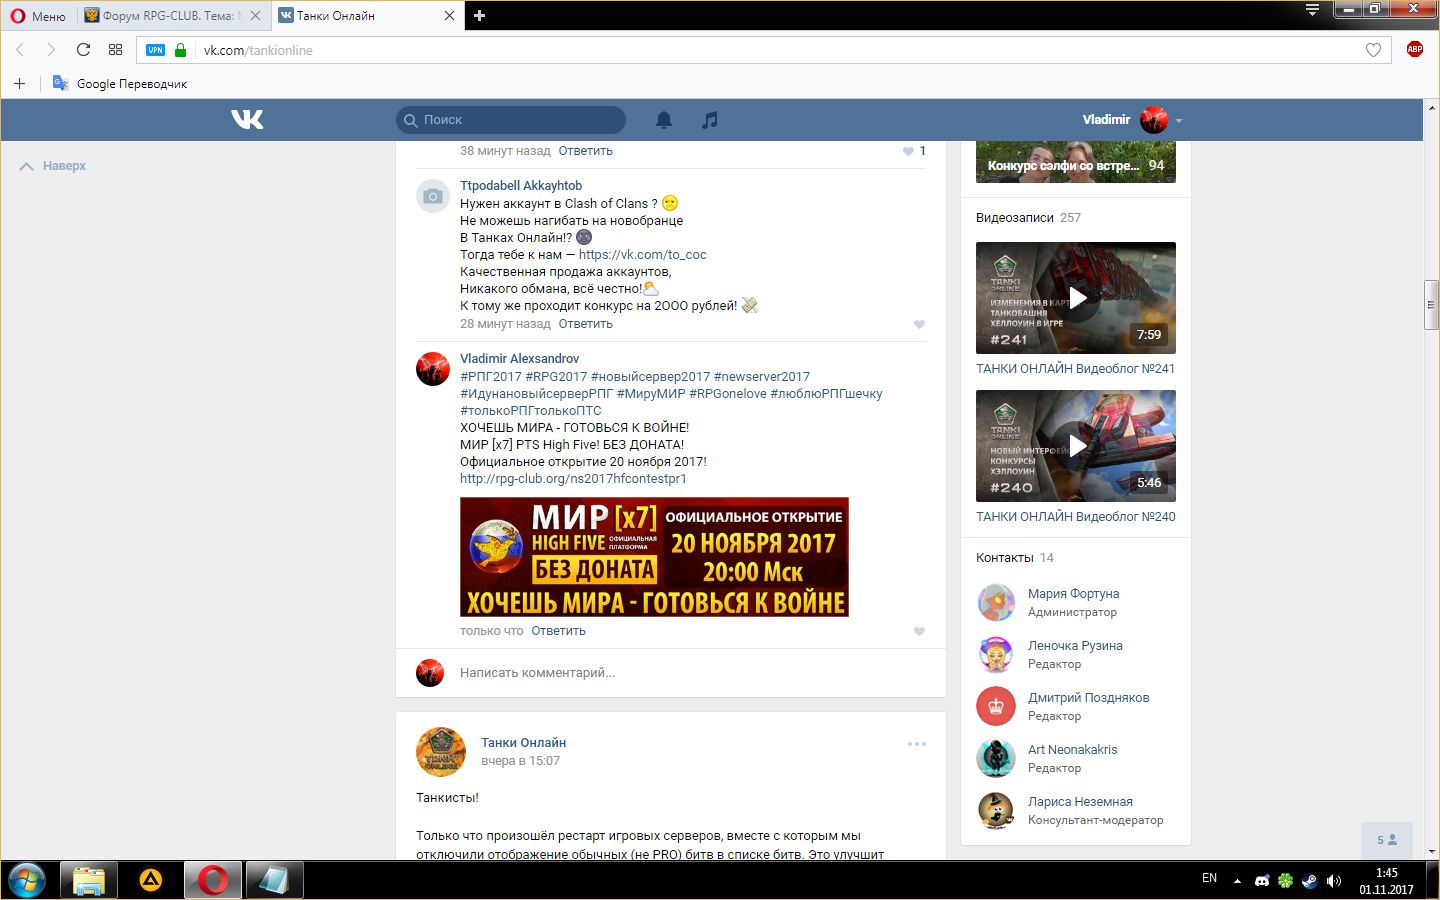Focus the VK Поиск search field
This screenshot has height=900, width=1440.
coord(511,120)
